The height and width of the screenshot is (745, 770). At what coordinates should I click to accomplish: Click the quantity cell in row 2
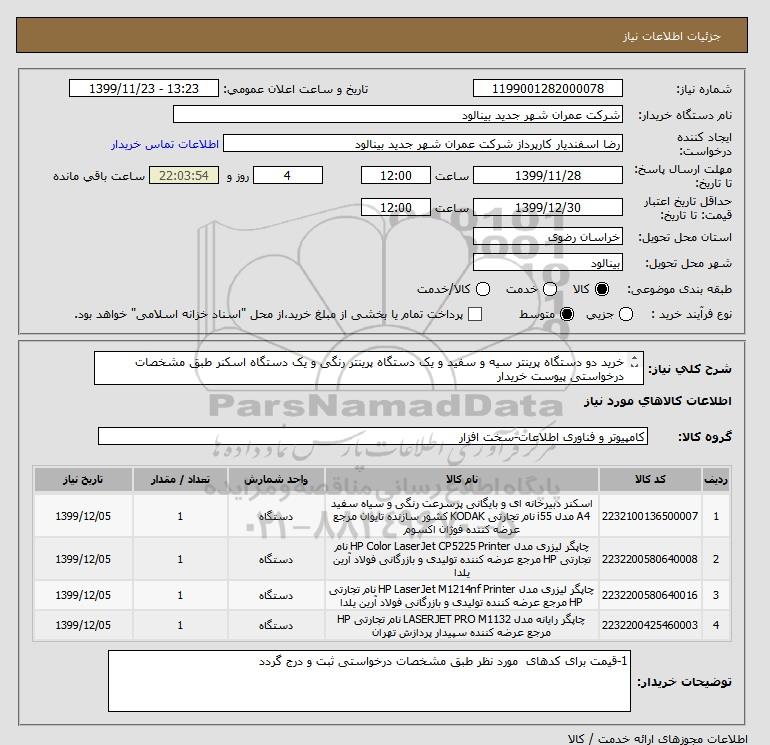point(180,559)
